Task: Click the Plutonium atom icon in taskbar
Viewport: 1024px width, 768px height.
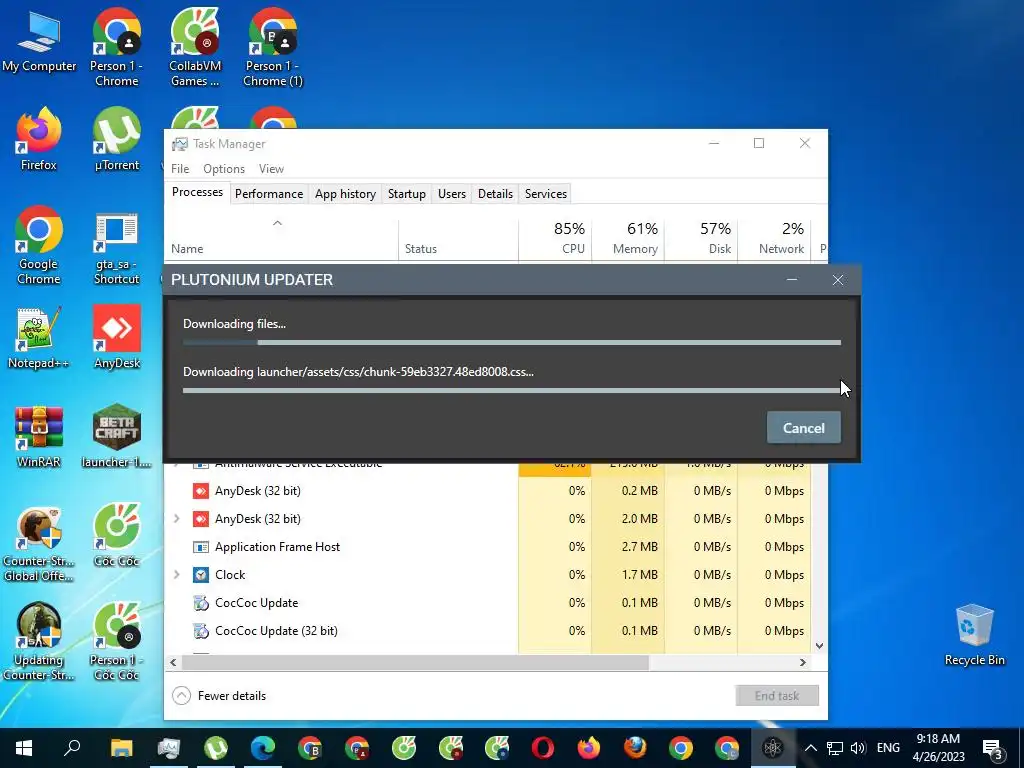Action: (773, 748)
